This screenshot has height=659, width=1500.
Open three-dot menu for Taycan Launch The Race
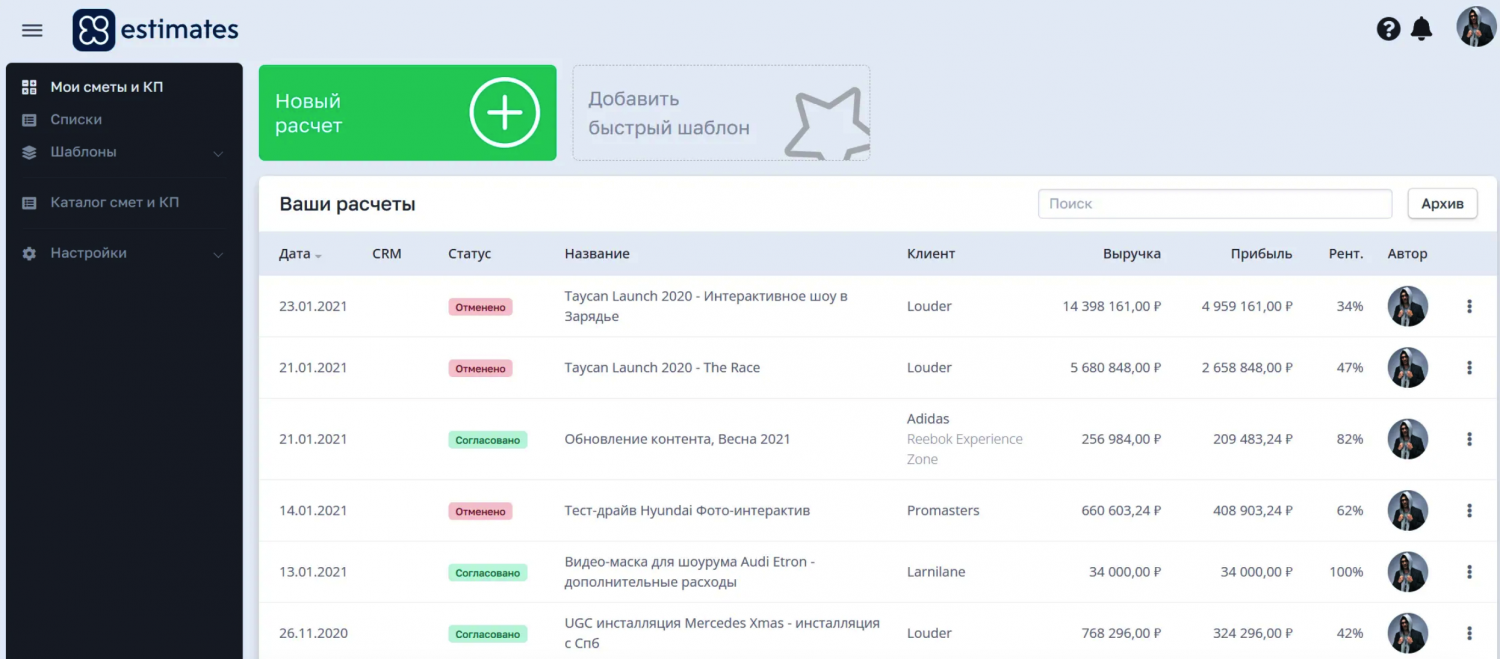tap(1469, 368)
